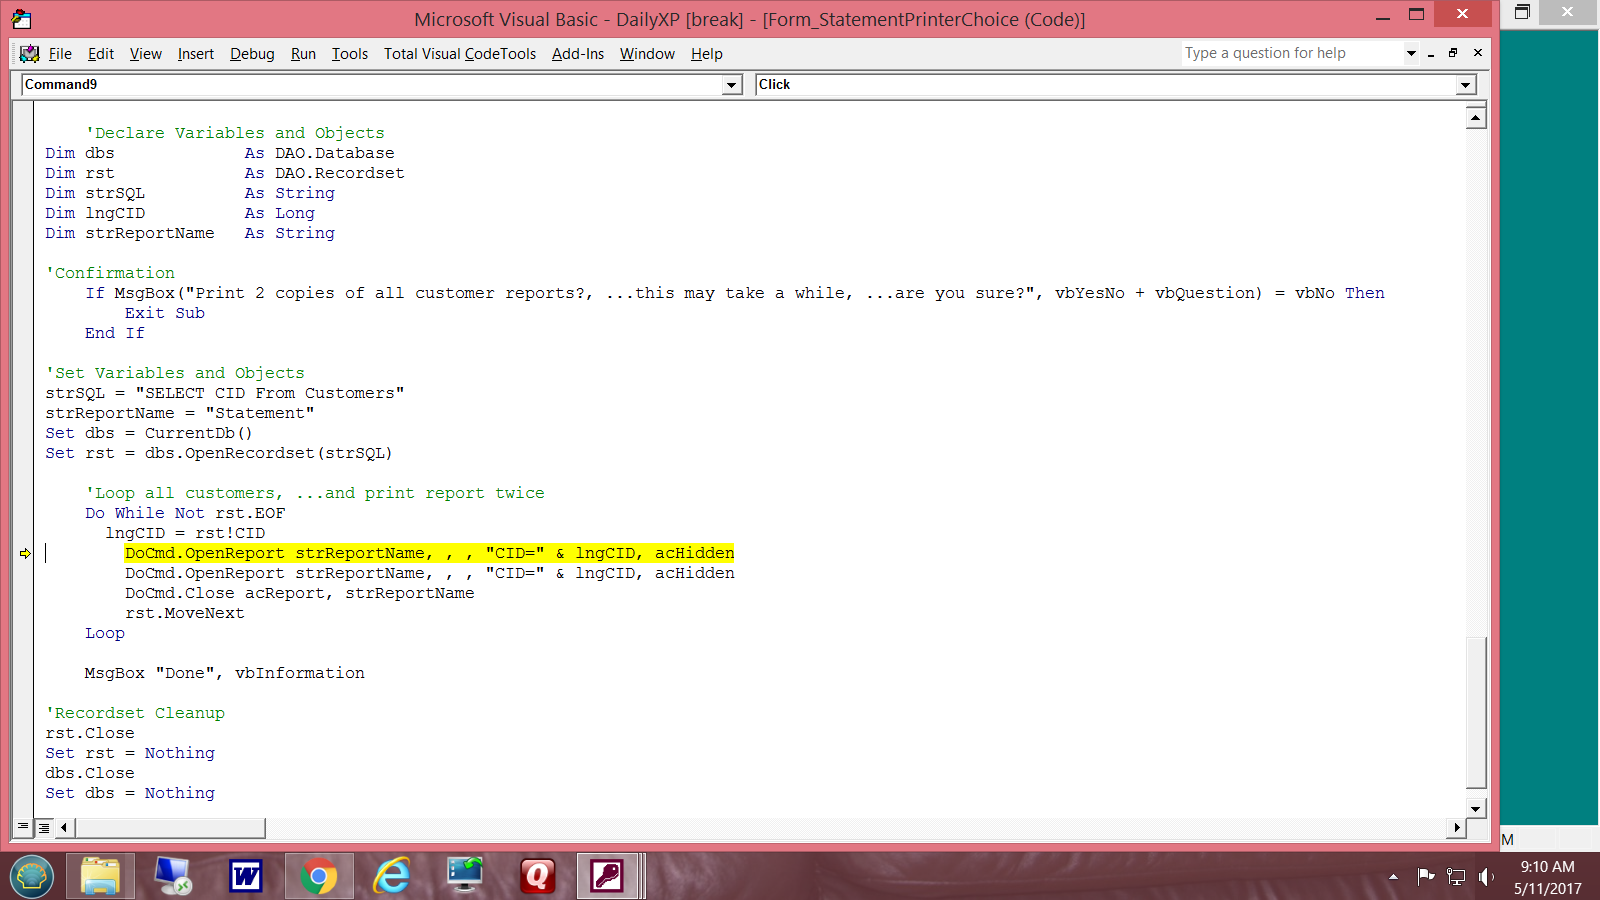Switch to Procedure View
This screenshot has height=900, width=1600.
pos(23,827)
